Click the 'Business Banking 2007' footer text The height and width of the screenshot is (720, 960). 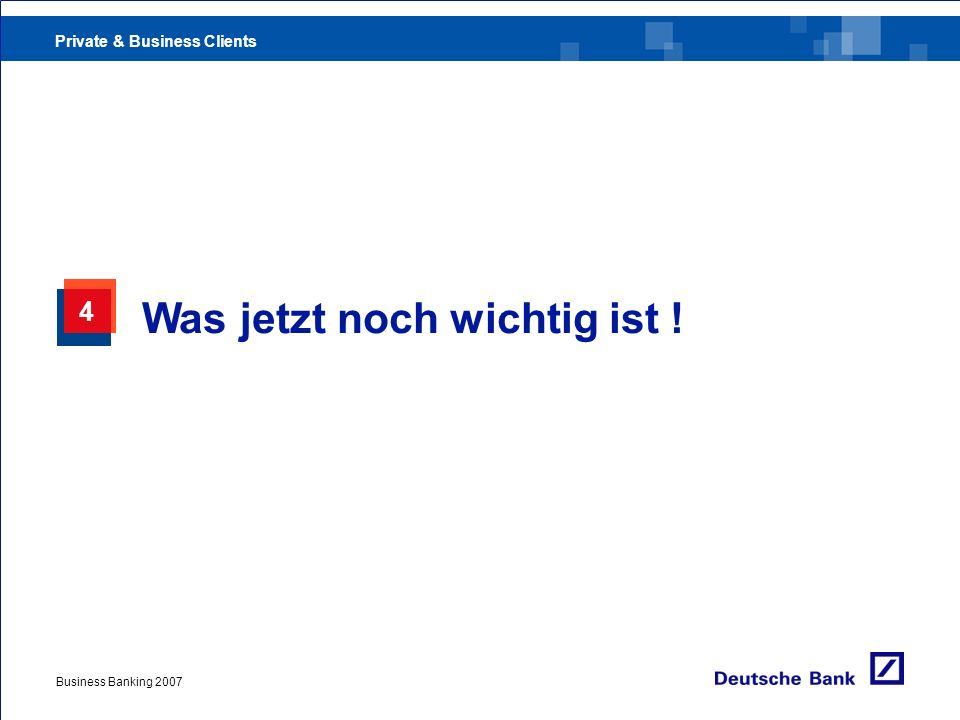(119, 681)
